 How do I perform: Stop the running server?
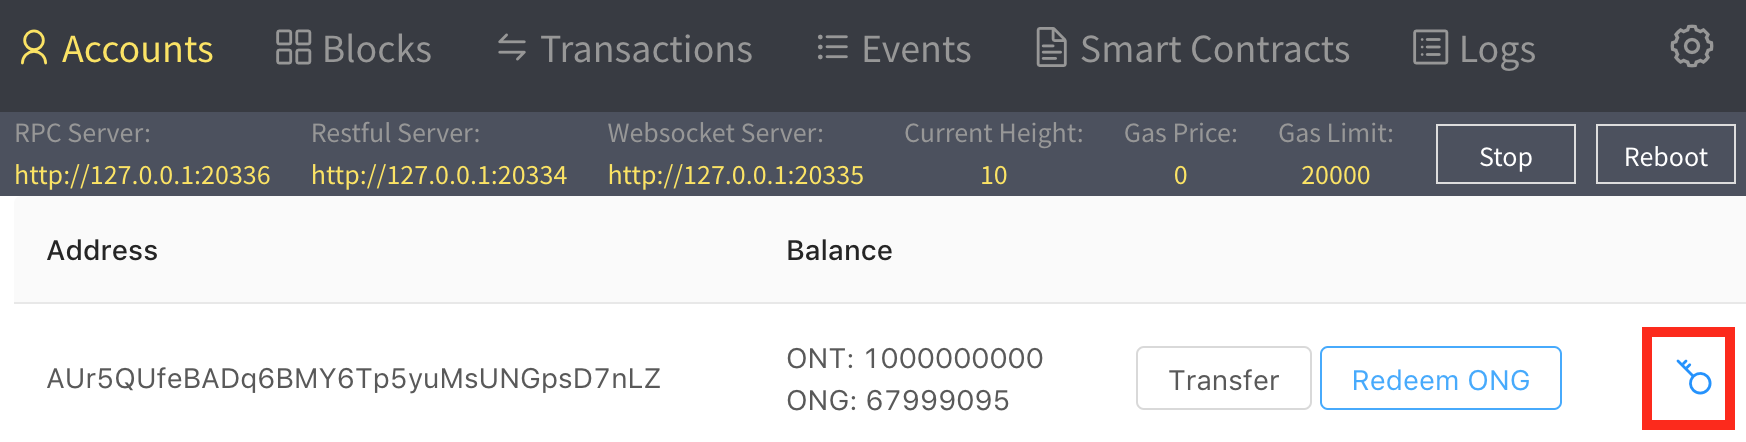point(1505,155)
